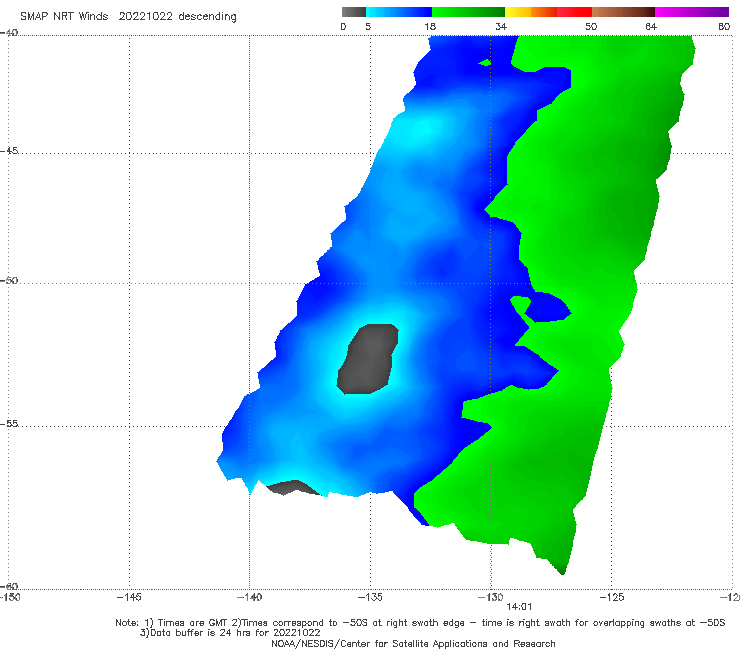Screen dimensions: 740x650
Task: Click the yellow-orange segment of the color bar
Action: [531, 12]
